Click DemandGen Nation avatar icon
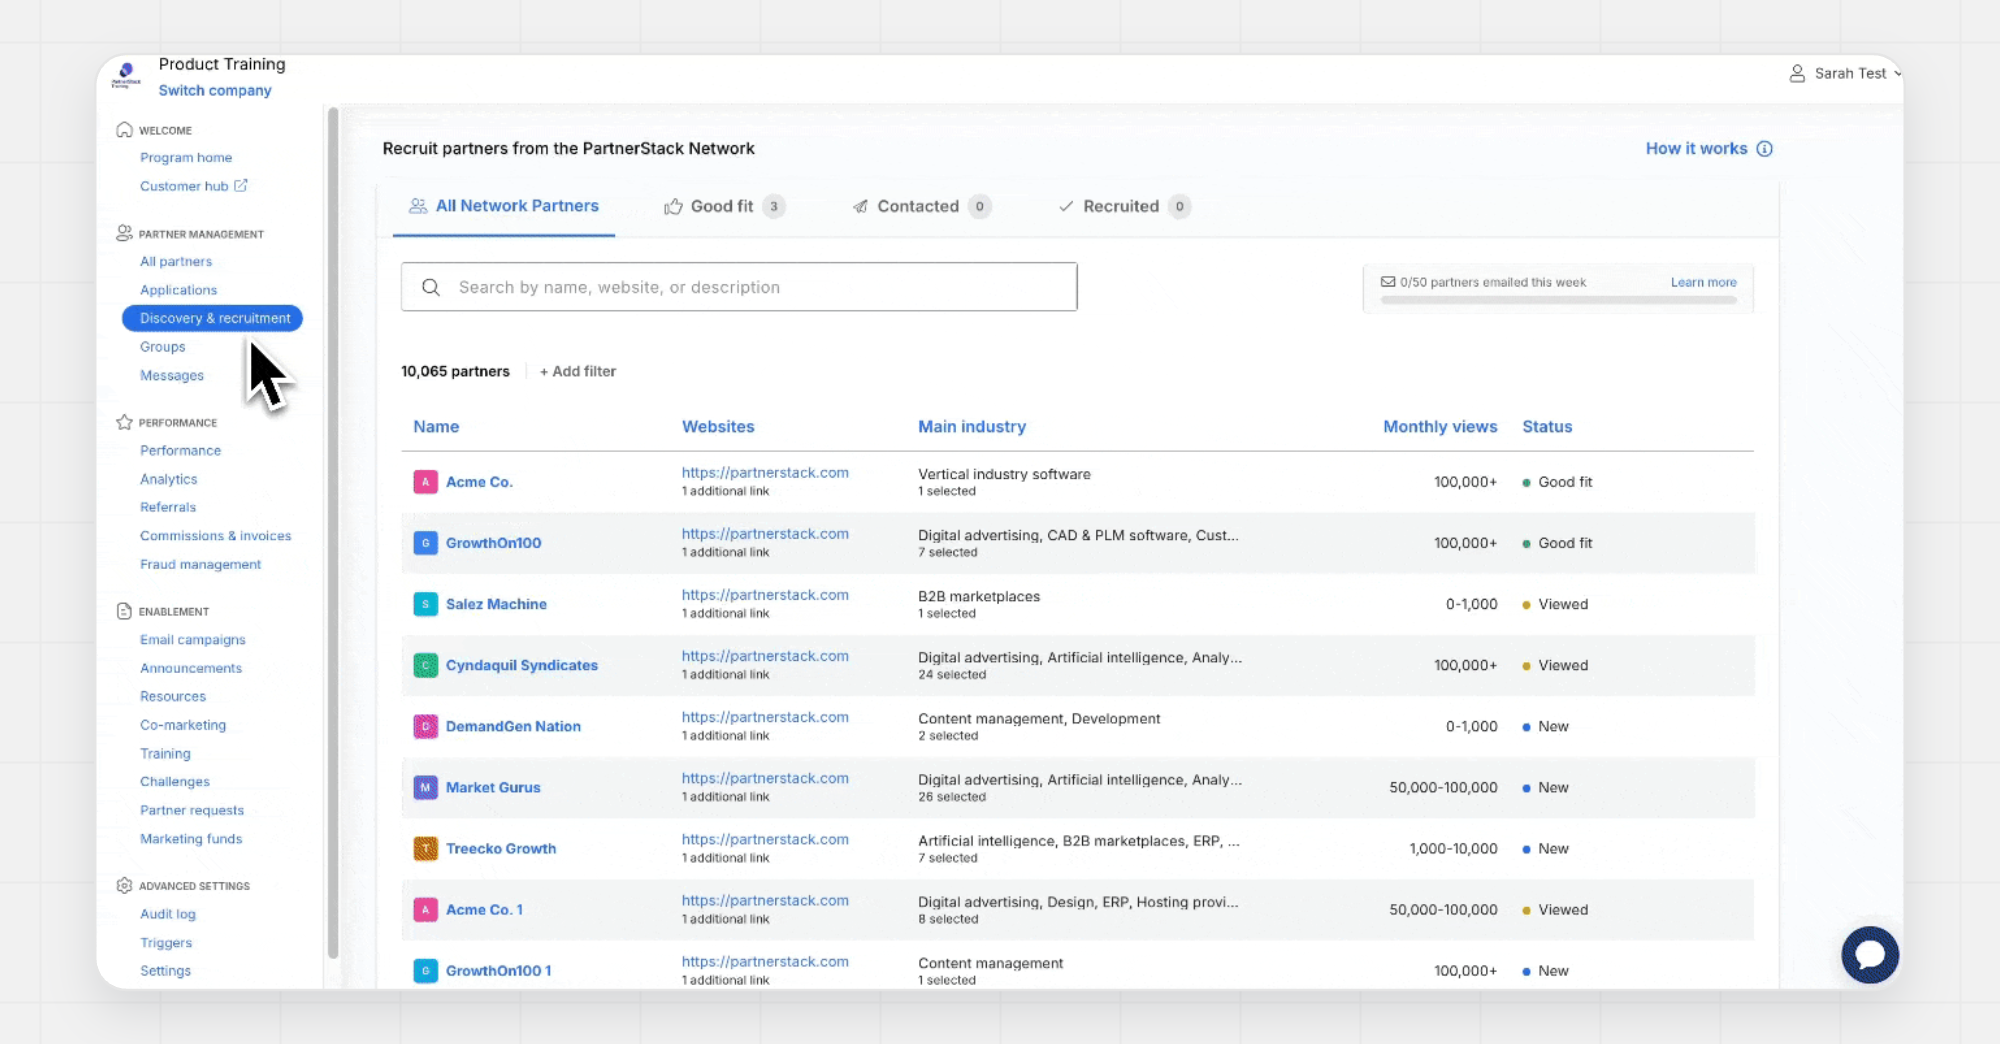Image resolution: width=2000 pixels, height=1044 pixels. tap(426, 726)
